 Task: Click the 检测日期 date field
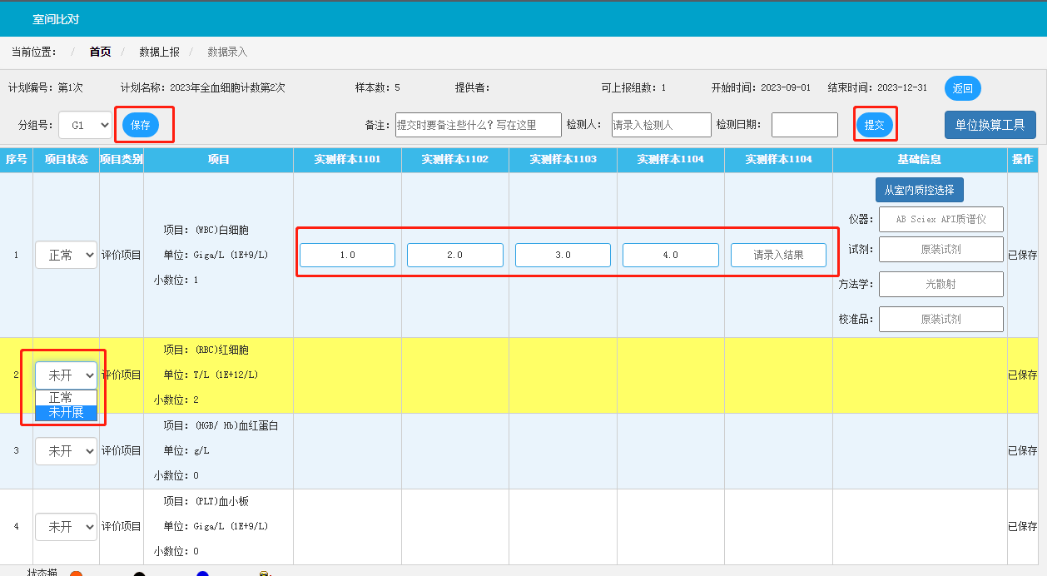pos(804,125)
